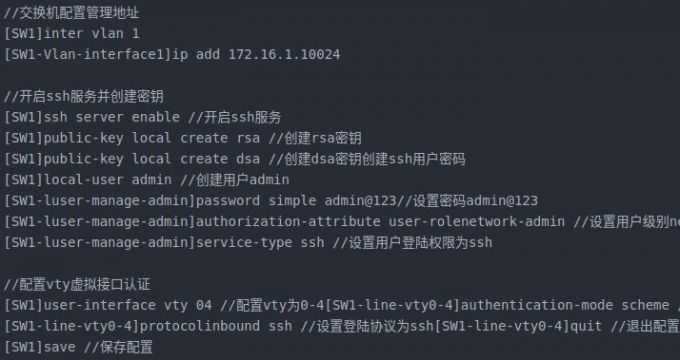Click the 'inter vlan 1' command line
Viewport: 680px width, 360px height.
[x=72, y=33]
